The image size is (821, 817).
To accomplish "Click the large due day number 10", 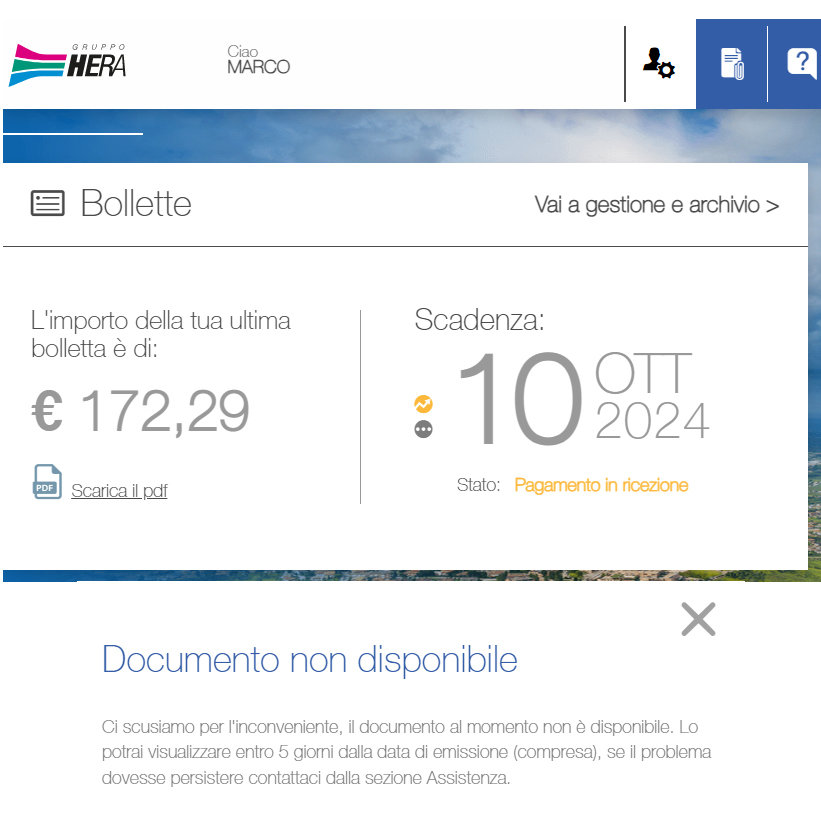I will [518, 400].
